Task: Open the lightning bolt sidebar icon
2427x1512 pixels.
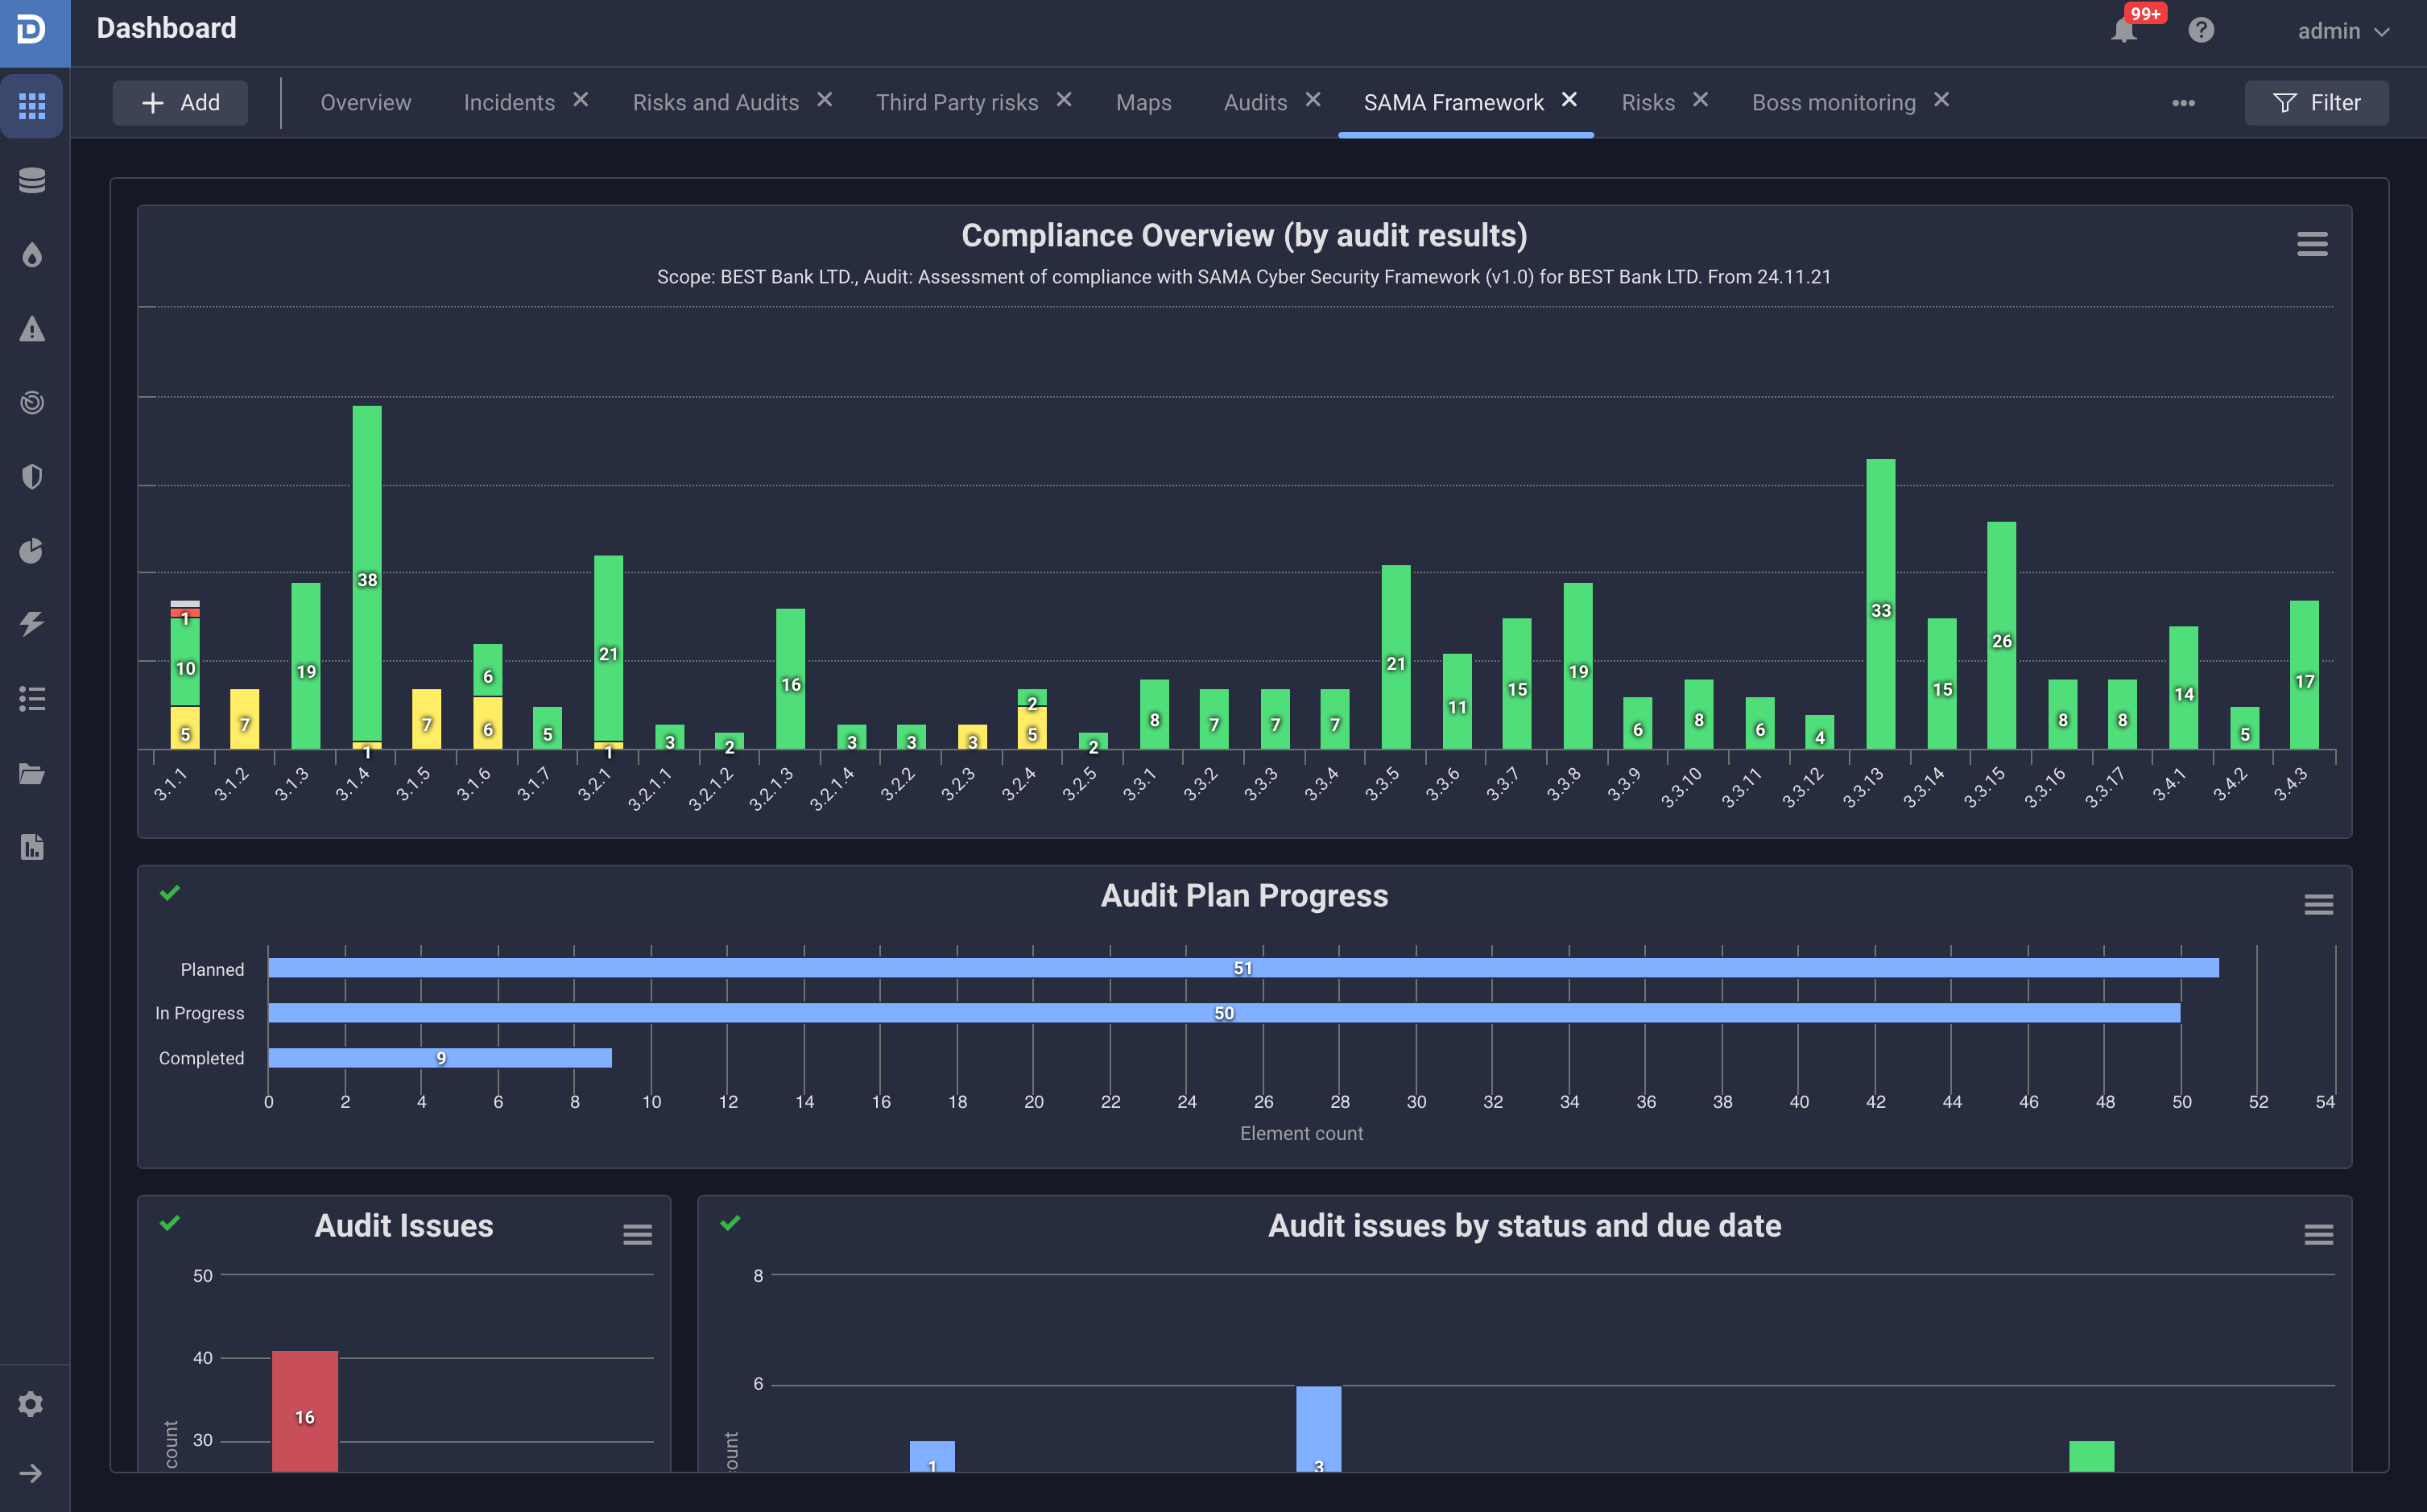Action: (x=32, y=624)
